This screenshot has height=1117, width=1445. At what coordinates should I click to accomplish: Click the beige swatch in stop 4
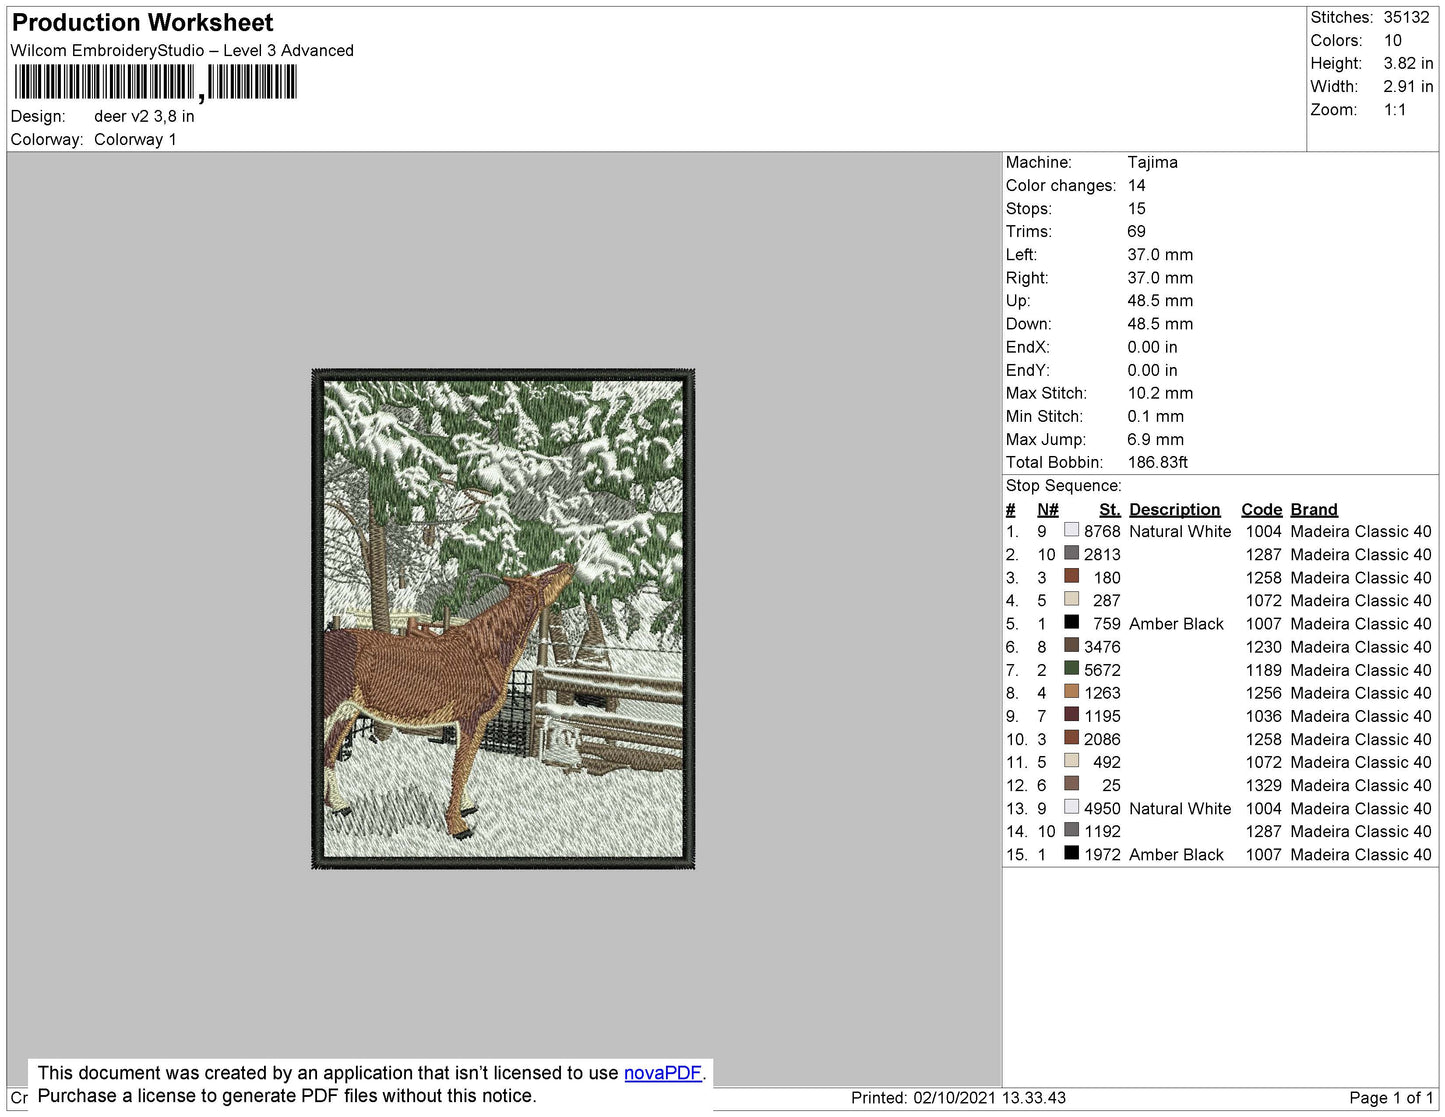pyautogui.click(x=1071, y=599)
